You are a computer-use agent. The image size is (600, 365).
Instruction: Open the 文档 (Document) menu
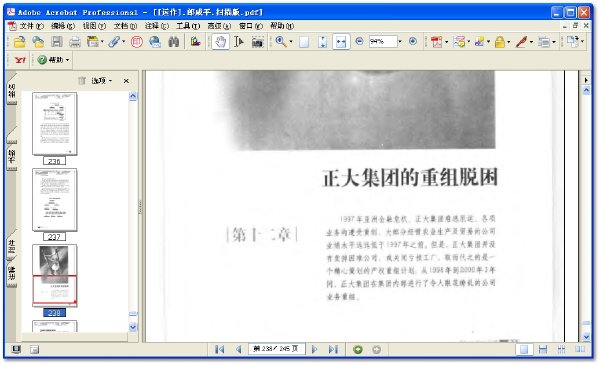(x=125, y=26)
